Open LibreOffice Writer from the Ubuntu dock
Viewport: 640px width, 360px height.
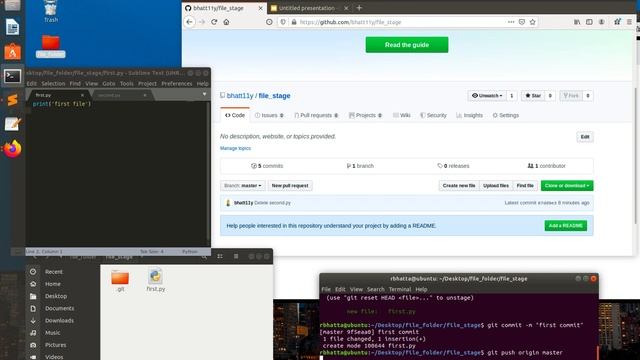pos(12,27)
